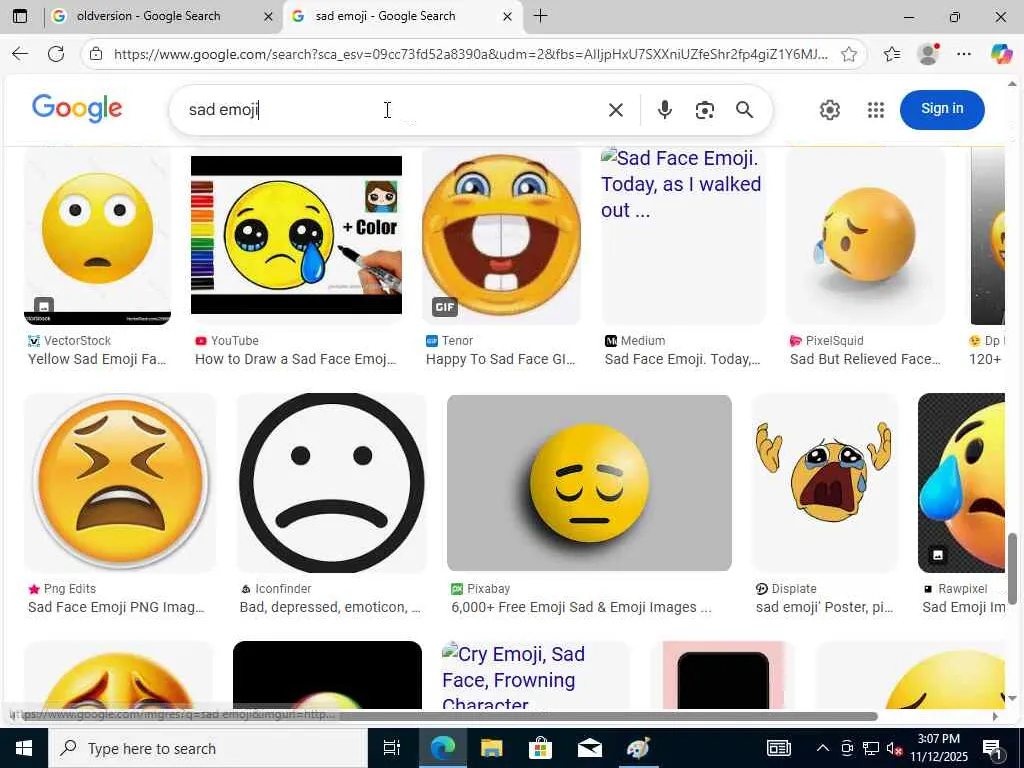Add this page to favorites
This screenshot has width=1024, height=768.
(x=848, y=54)
